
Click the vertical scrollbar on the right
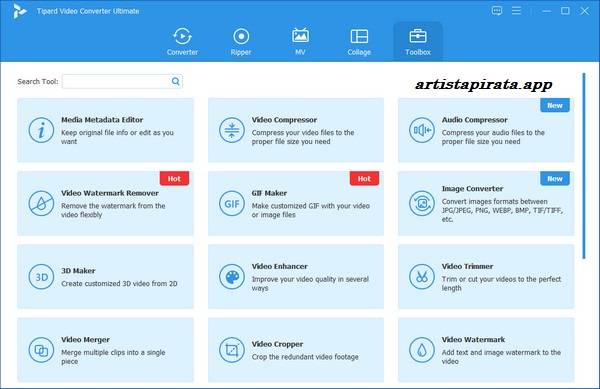[x=584, y=166]
